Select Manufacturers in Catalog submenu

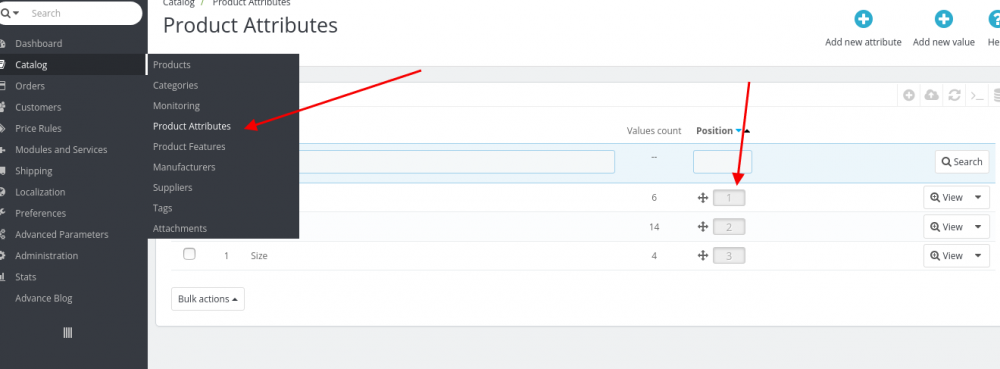[x=184, y=167]
